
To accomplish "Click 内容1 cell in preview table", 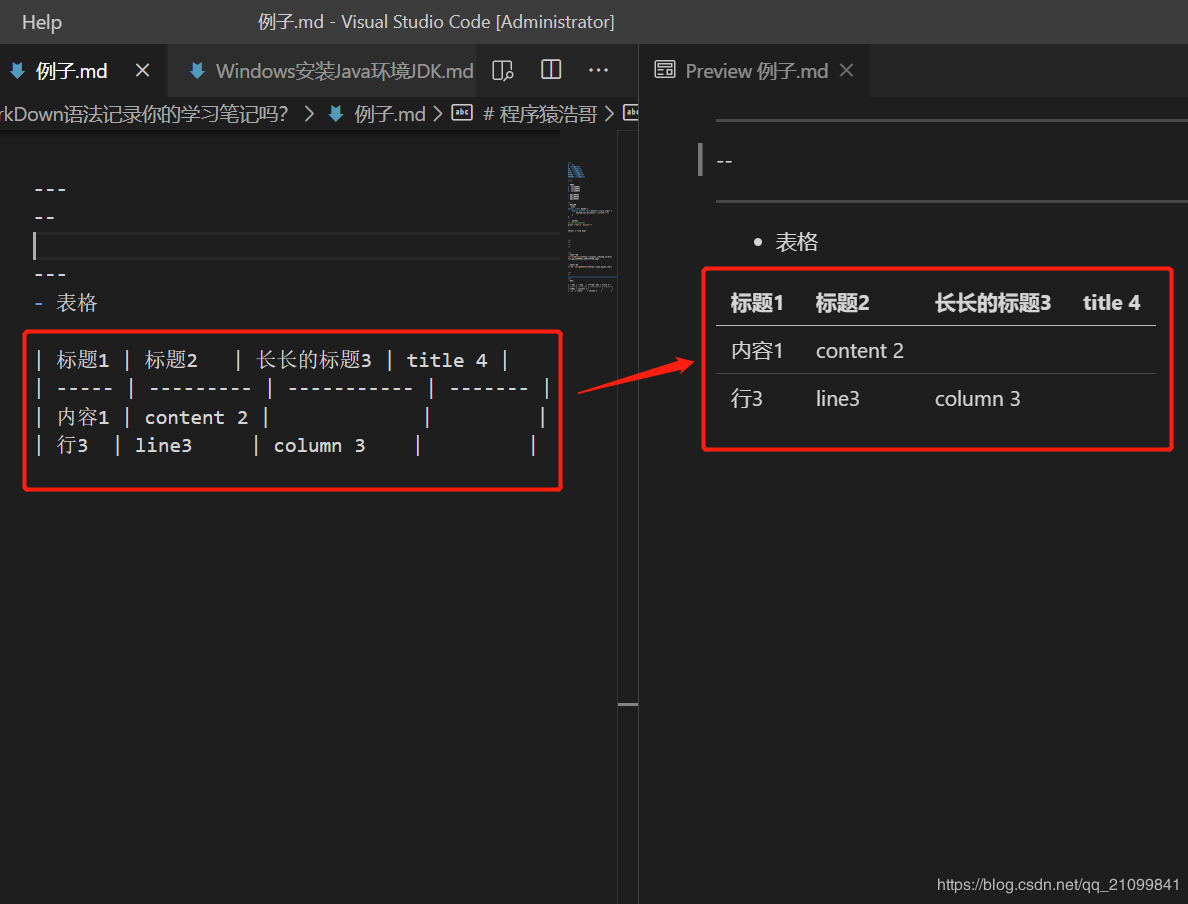I will 756,351.
